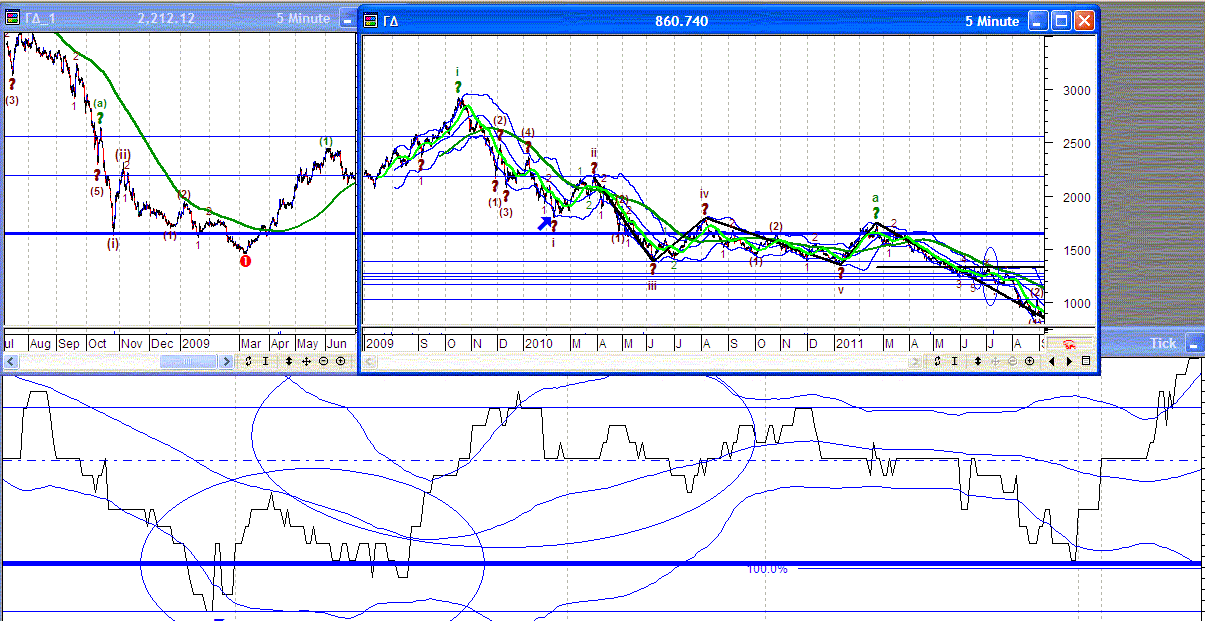Click vertical scale arrows in ΓΔ chart toolbar
1205x621 pixels.
(x=978, y=360)
